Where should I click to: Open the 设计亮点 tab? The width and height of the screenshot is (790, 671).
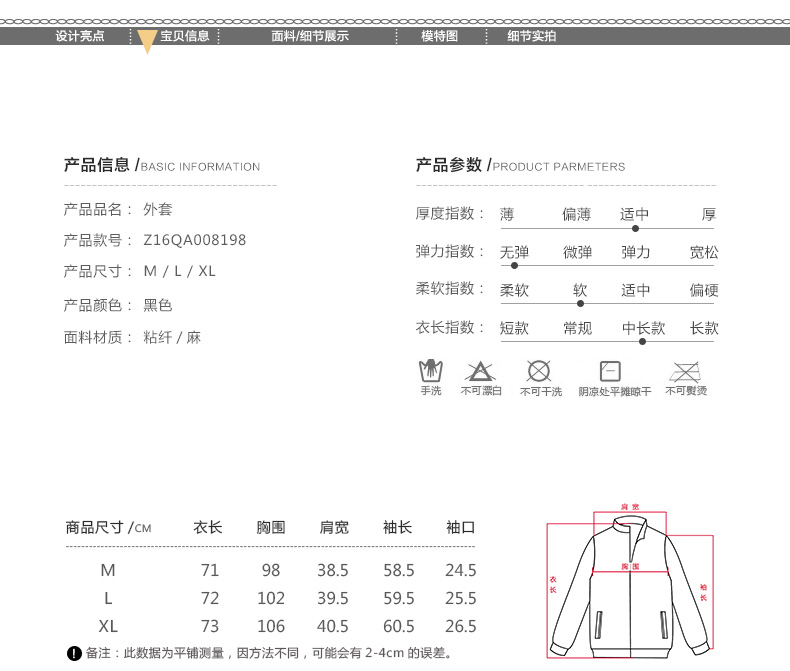pyautogui.click(x=80, y=36)
